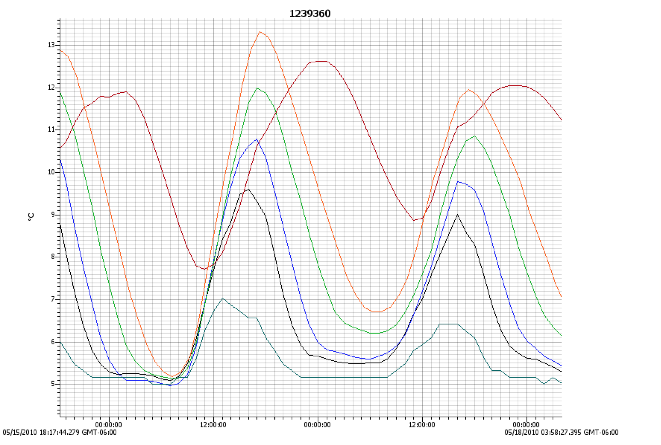Click the 13 tick label on y-axis

(48, 45)
